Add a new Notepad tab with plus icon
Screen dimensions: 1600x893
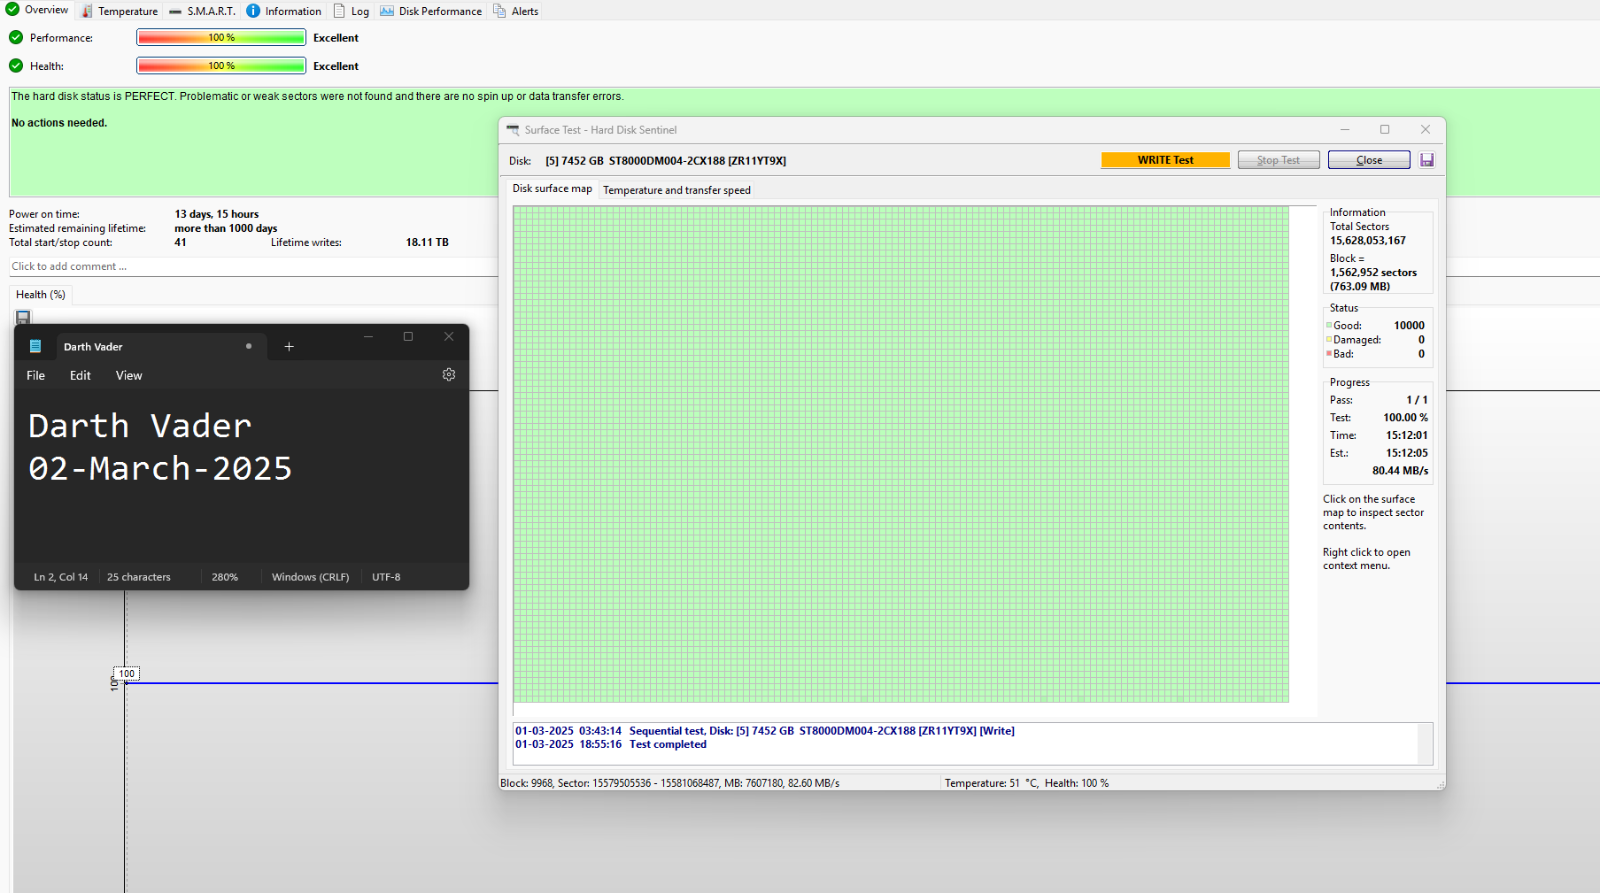(289, 347)
